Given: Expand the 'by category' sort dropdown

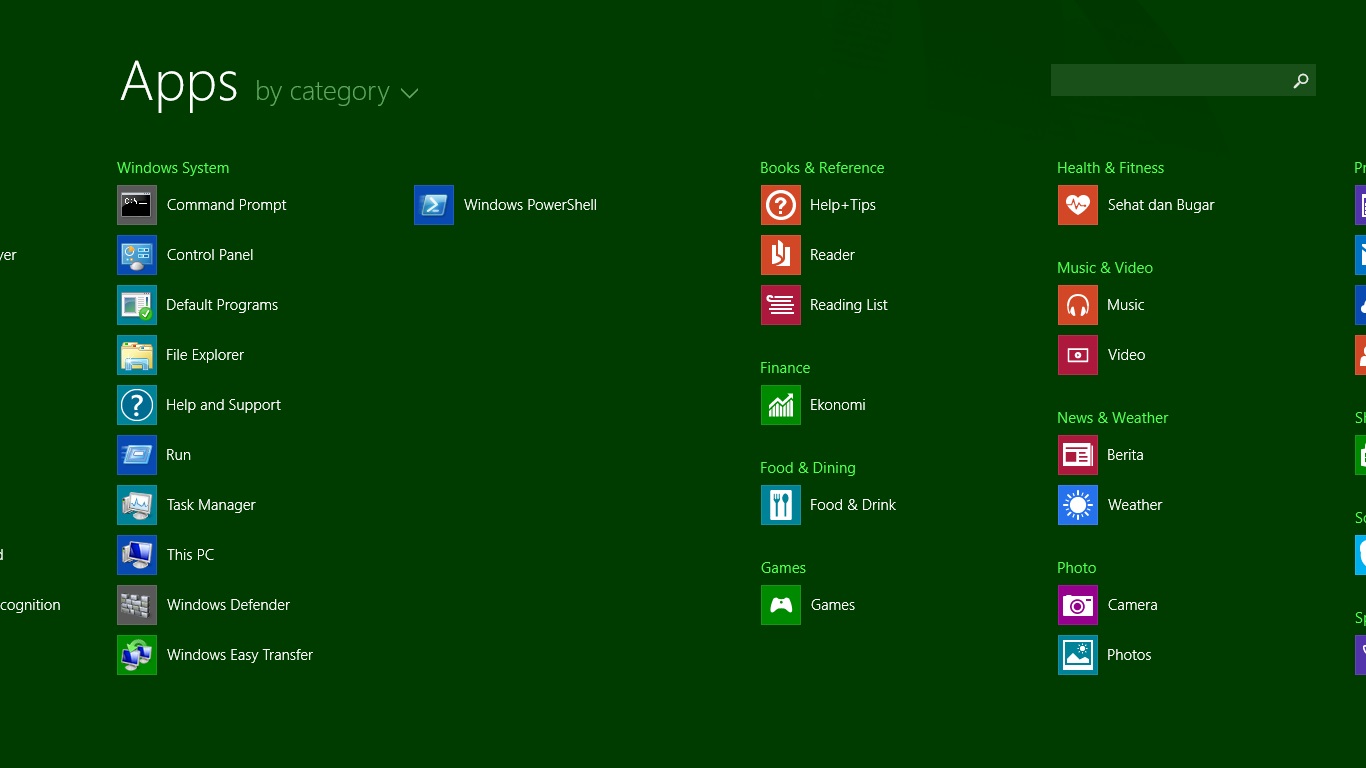Looking at the screenshot, I should coord(337,92).
